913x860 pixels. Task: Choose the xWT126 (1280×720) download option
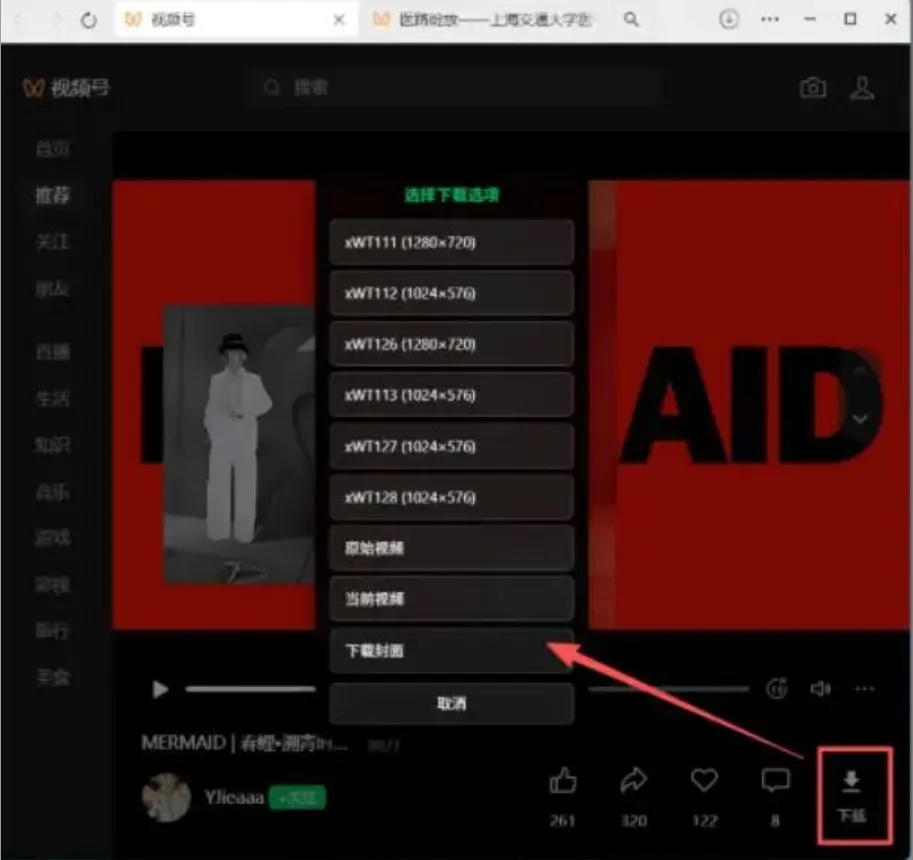pos(452,344)
